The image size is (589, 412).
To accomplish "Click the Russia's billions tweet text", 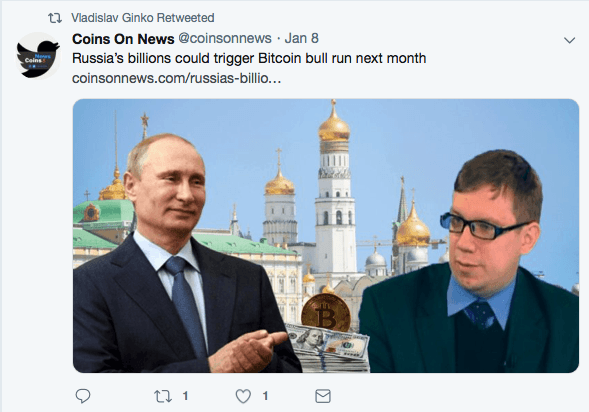I will (x=249, y=58).
